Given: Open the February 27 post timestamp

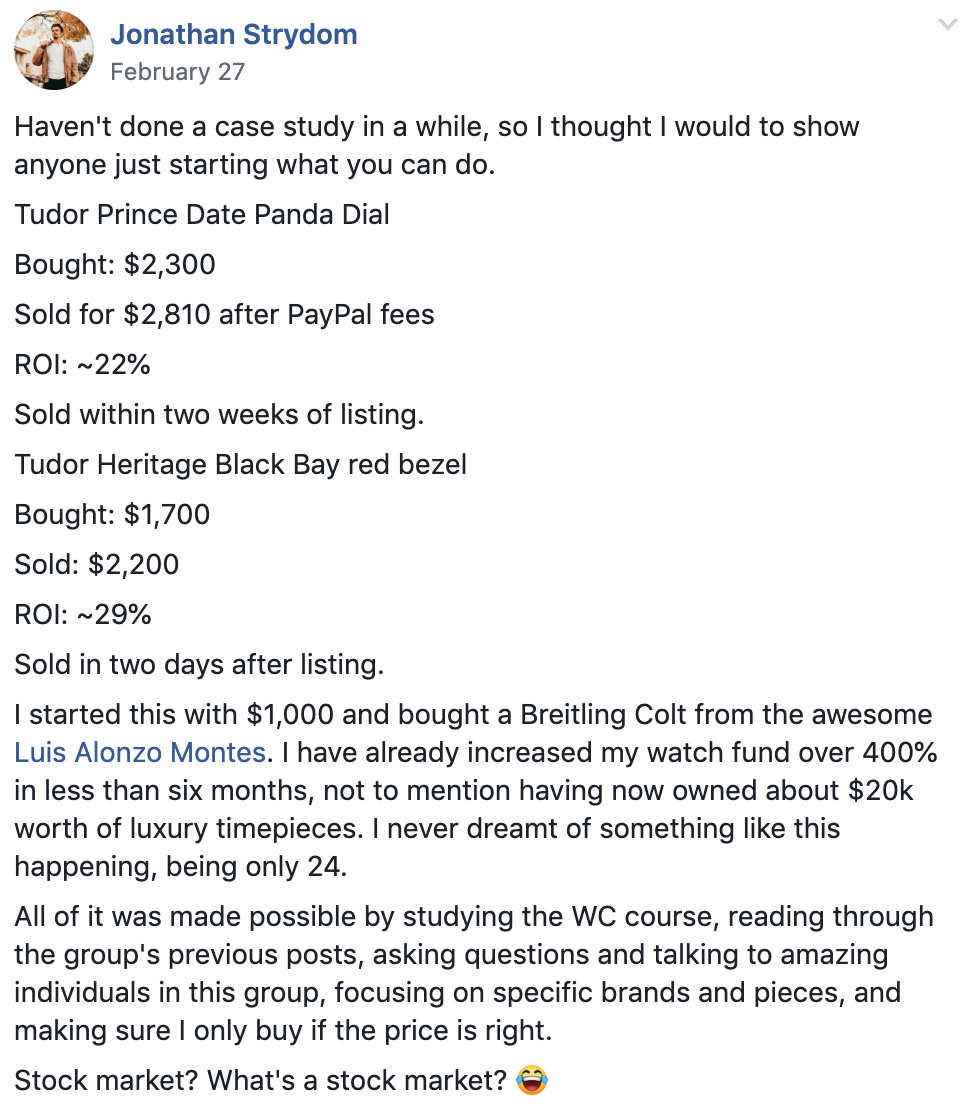Looking at the screenshot, I should coord(178,71).
